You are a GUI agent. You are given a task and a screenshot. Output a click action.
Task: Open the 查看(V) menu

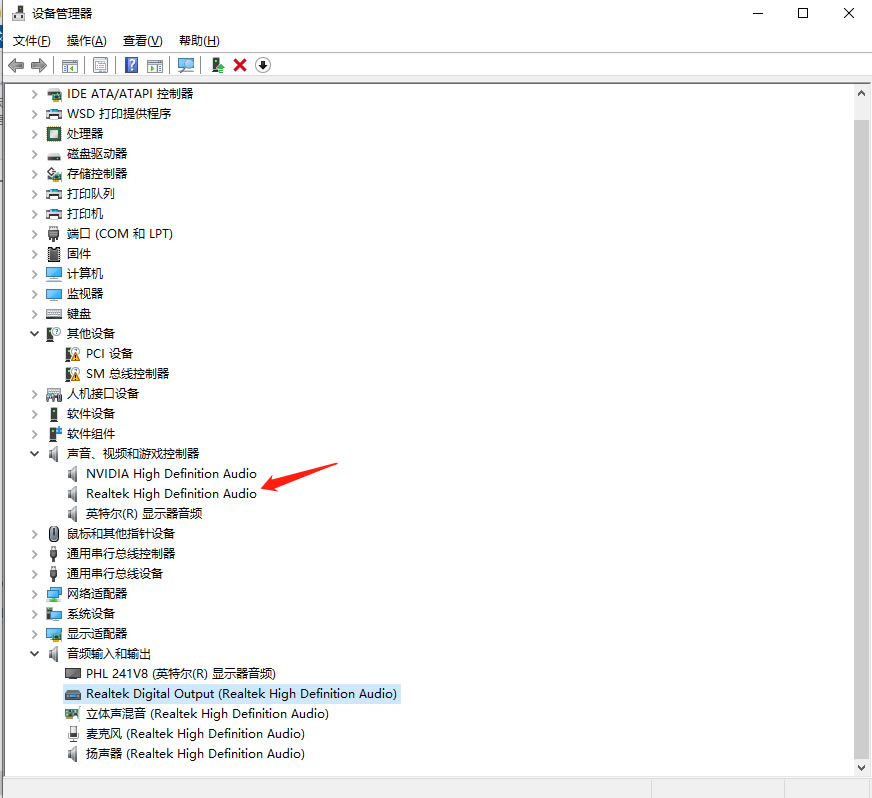142,41
